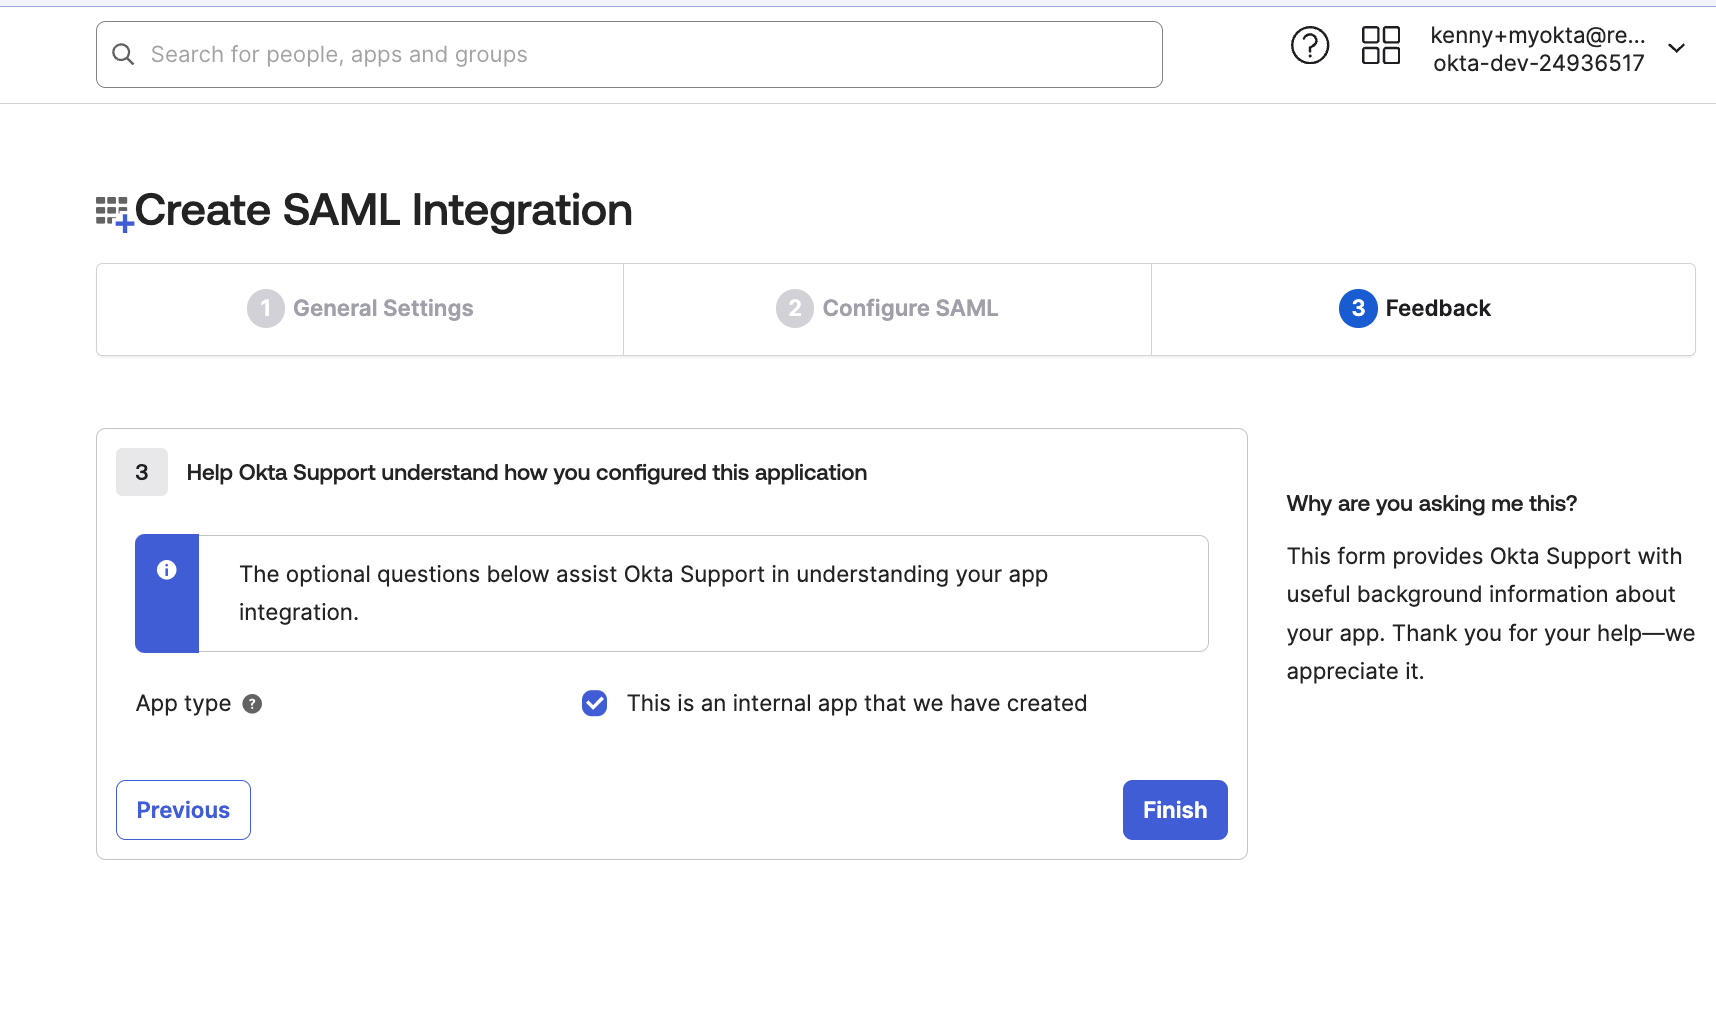The width and height of the screenshot is (1716, 1024).
Task: Focus the people, apps and groups search field
Action: point(640,54)
